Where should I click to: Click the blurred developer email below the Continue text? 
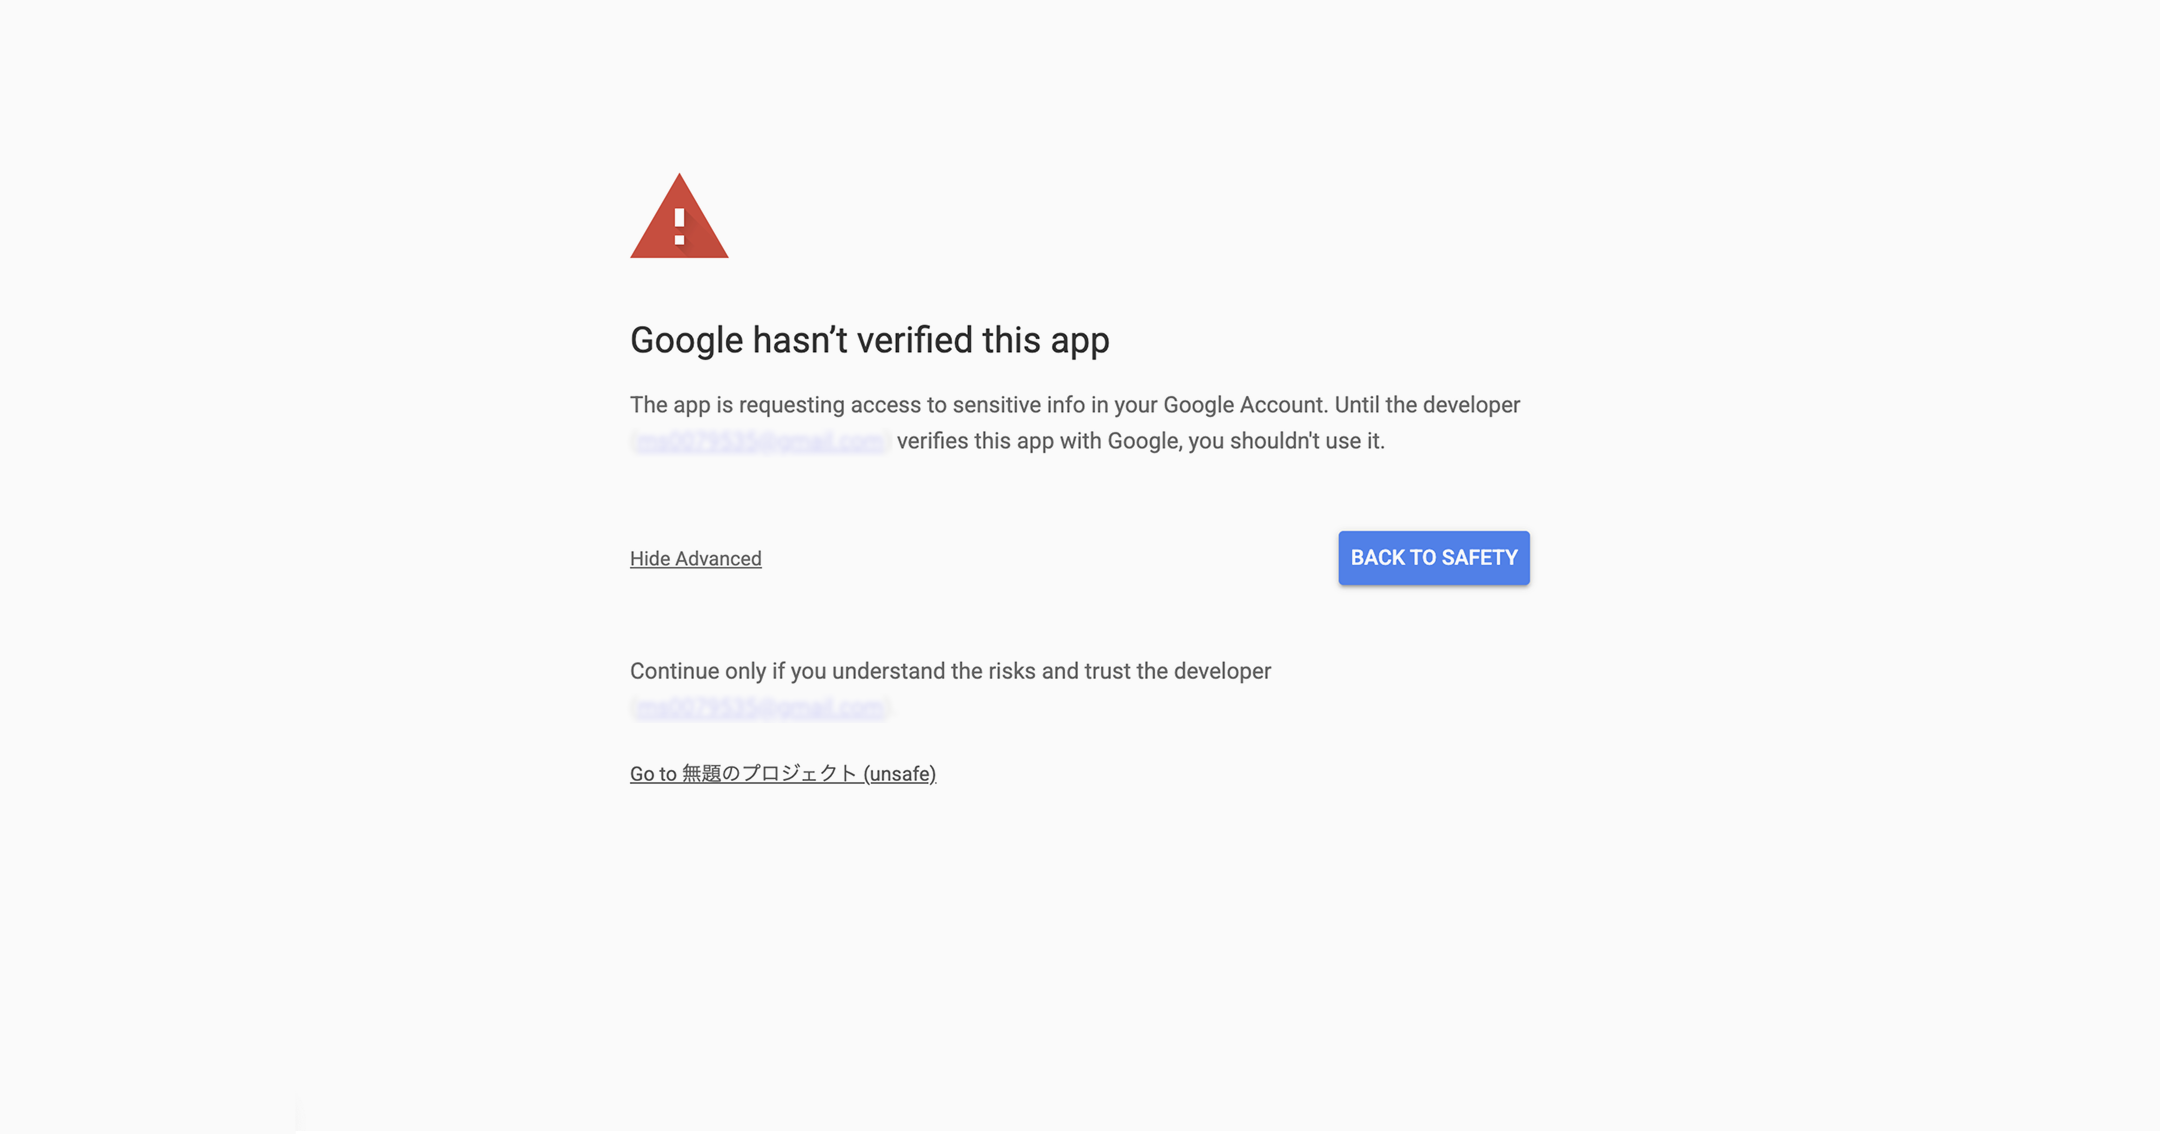(x=760, y=708)
